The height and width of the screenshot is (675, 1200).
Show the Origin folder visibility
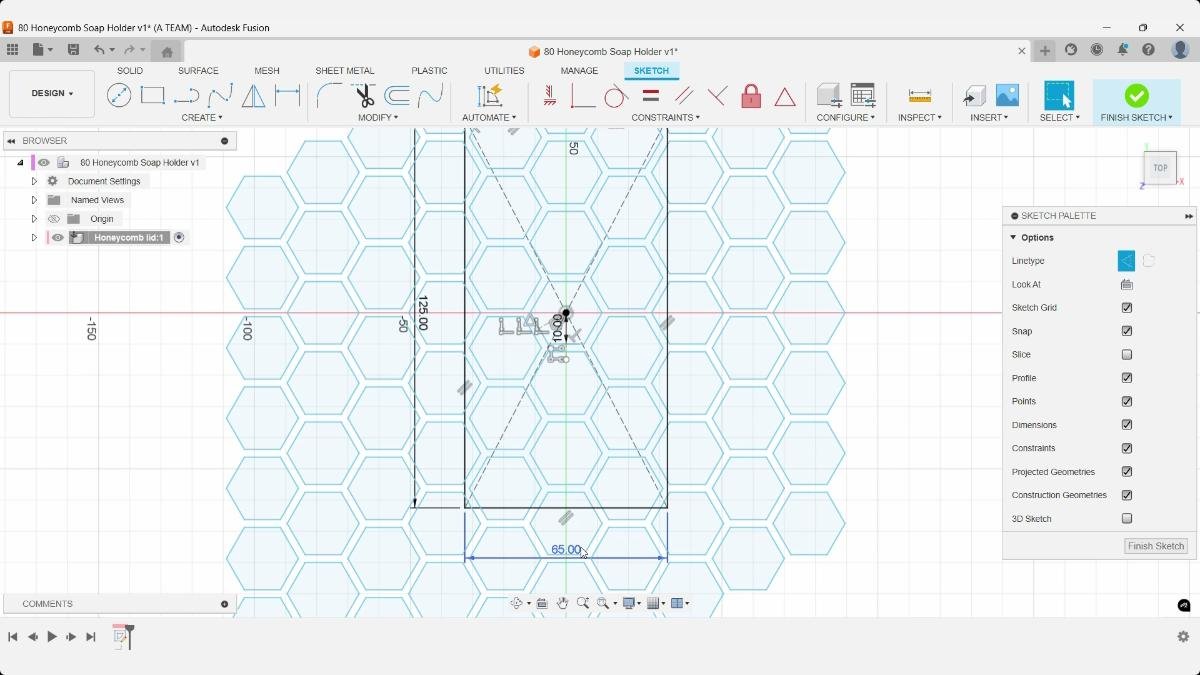[x=54, y=219]
